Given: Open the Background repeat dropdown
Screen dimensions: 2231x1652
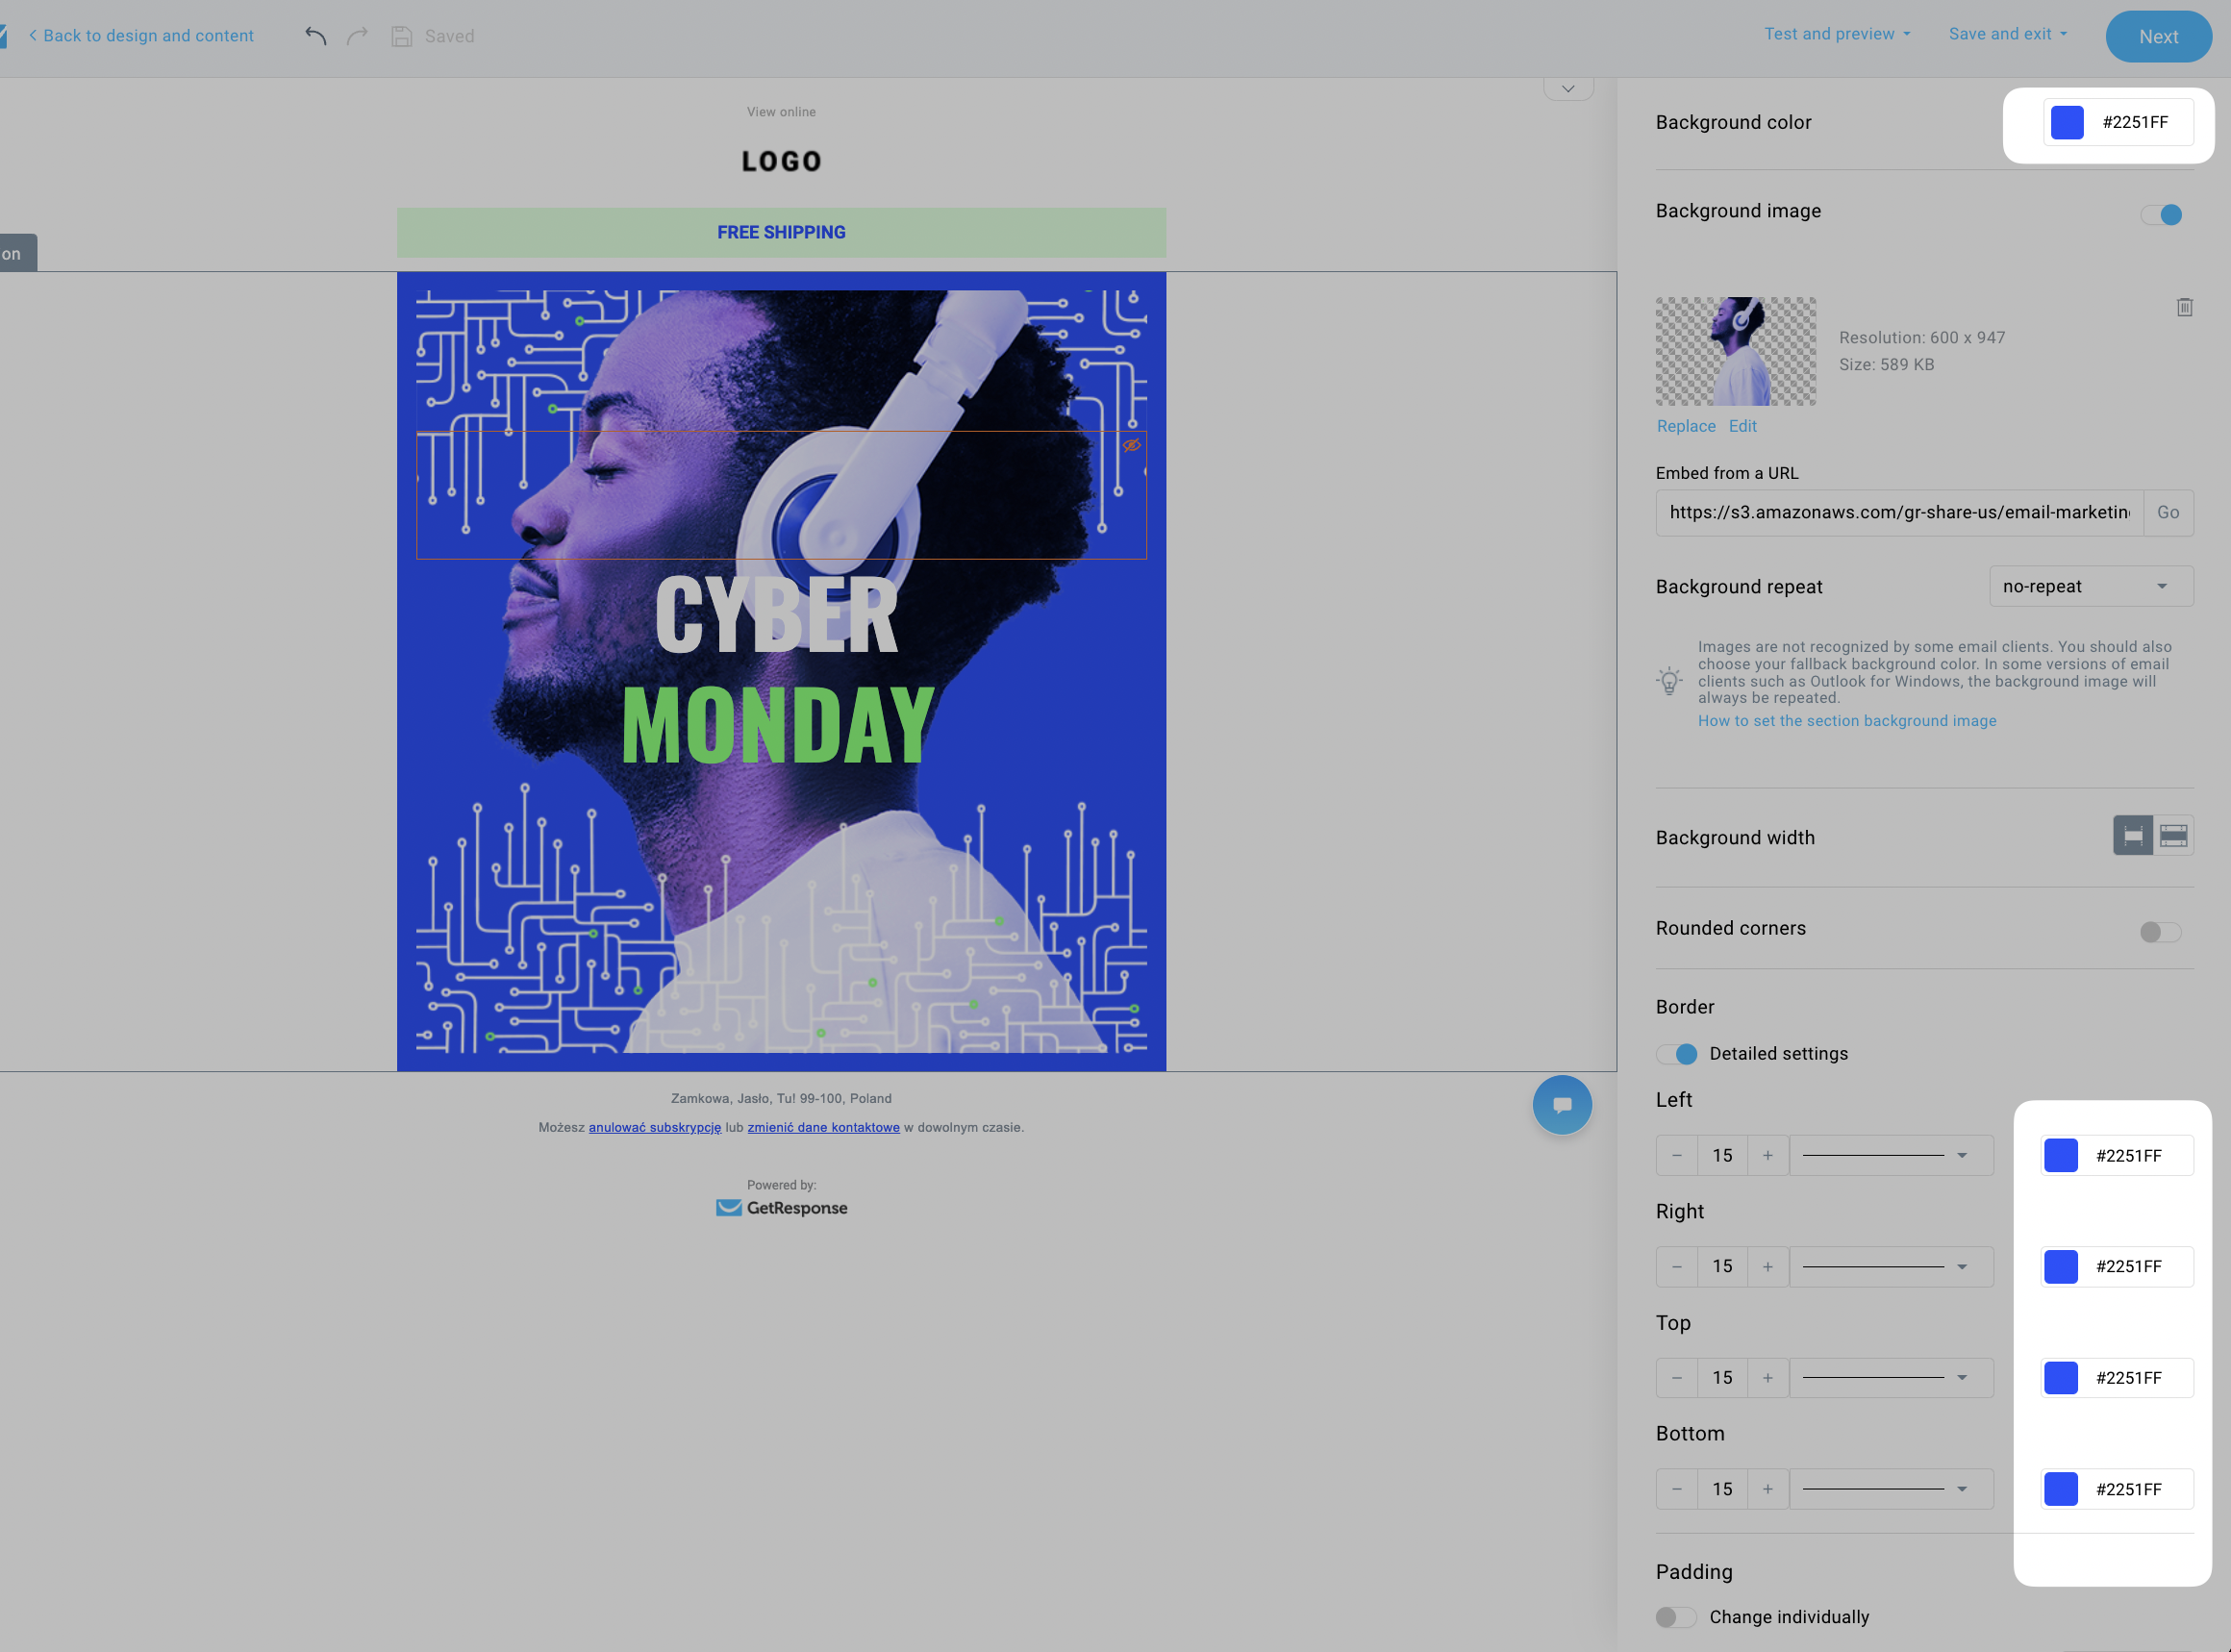Looking at the screenshot, I should coord(2090,586).
